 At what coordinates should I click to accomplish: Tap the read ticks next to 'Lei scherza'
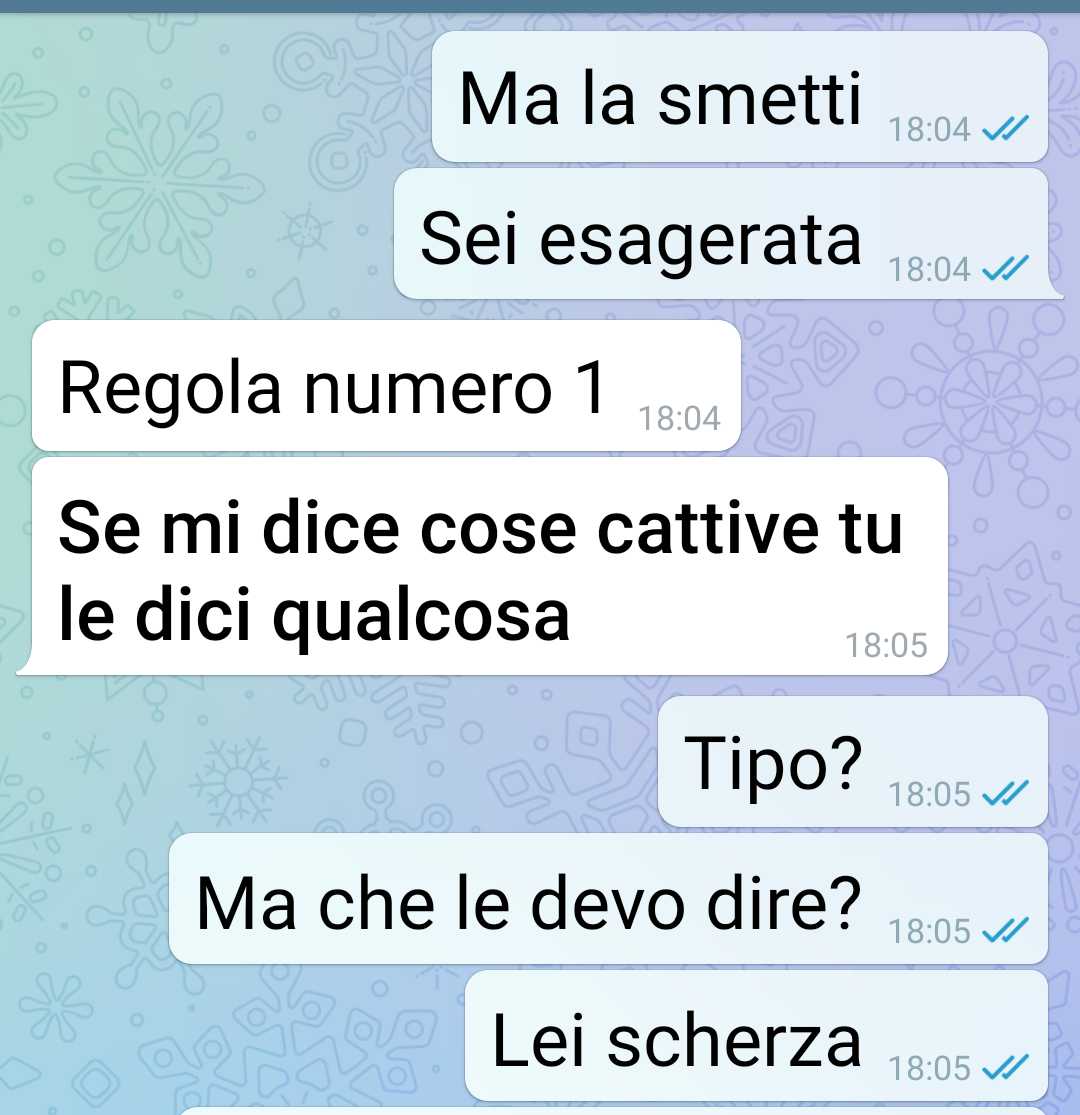click(x=1005, y=1067)
